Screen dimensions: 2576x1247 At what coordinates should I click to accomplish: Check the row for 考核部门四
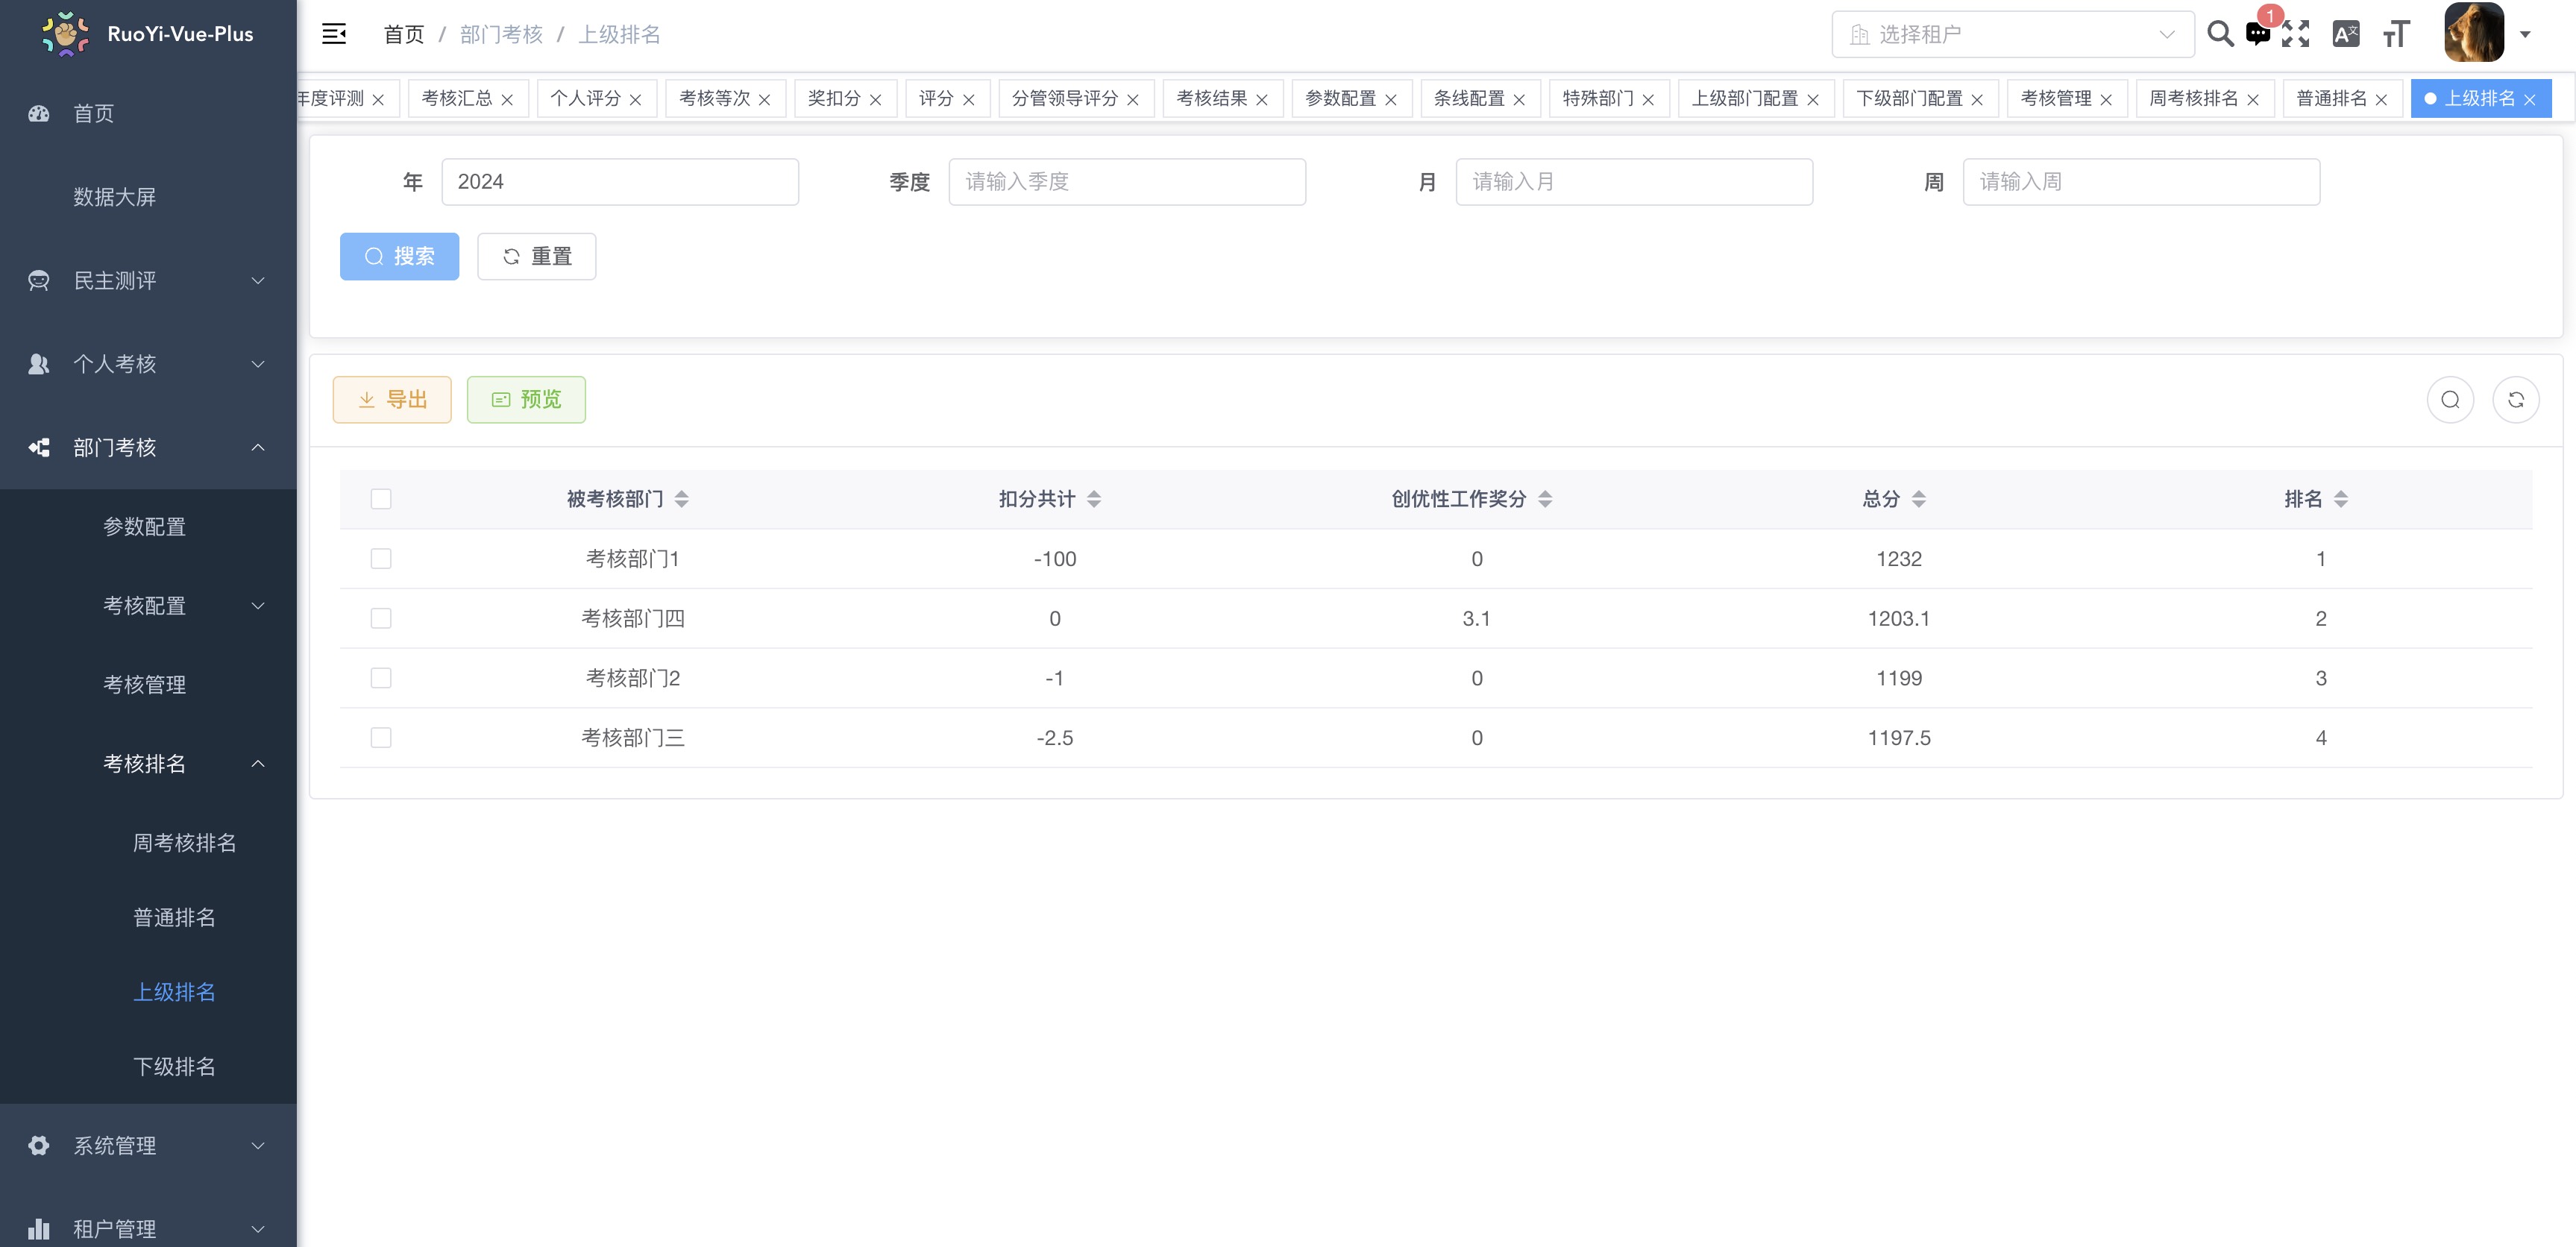click(x=381, y=619)
